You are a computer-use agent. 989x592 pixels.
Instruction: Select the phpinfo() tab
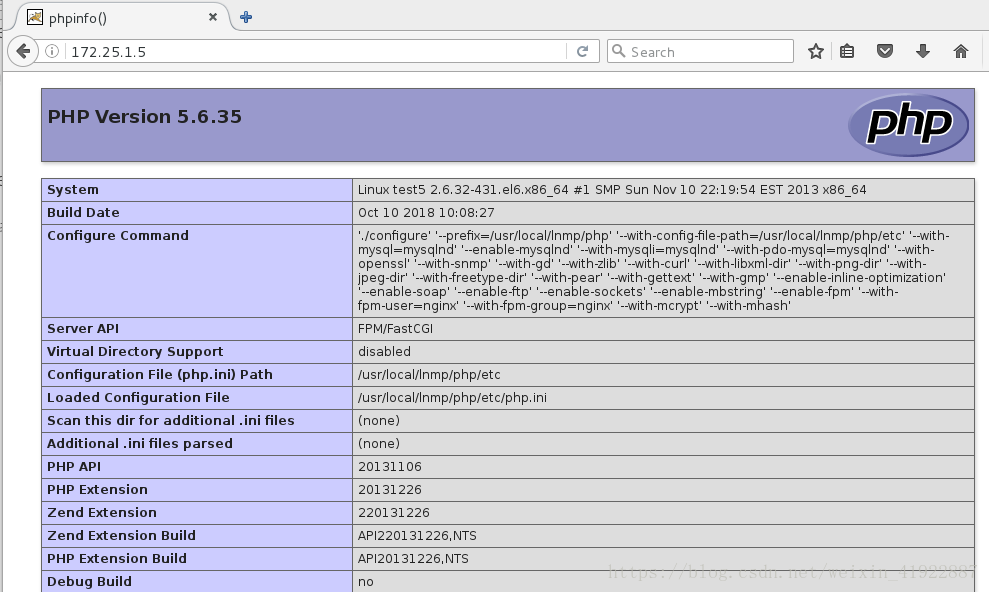[123, 17]
